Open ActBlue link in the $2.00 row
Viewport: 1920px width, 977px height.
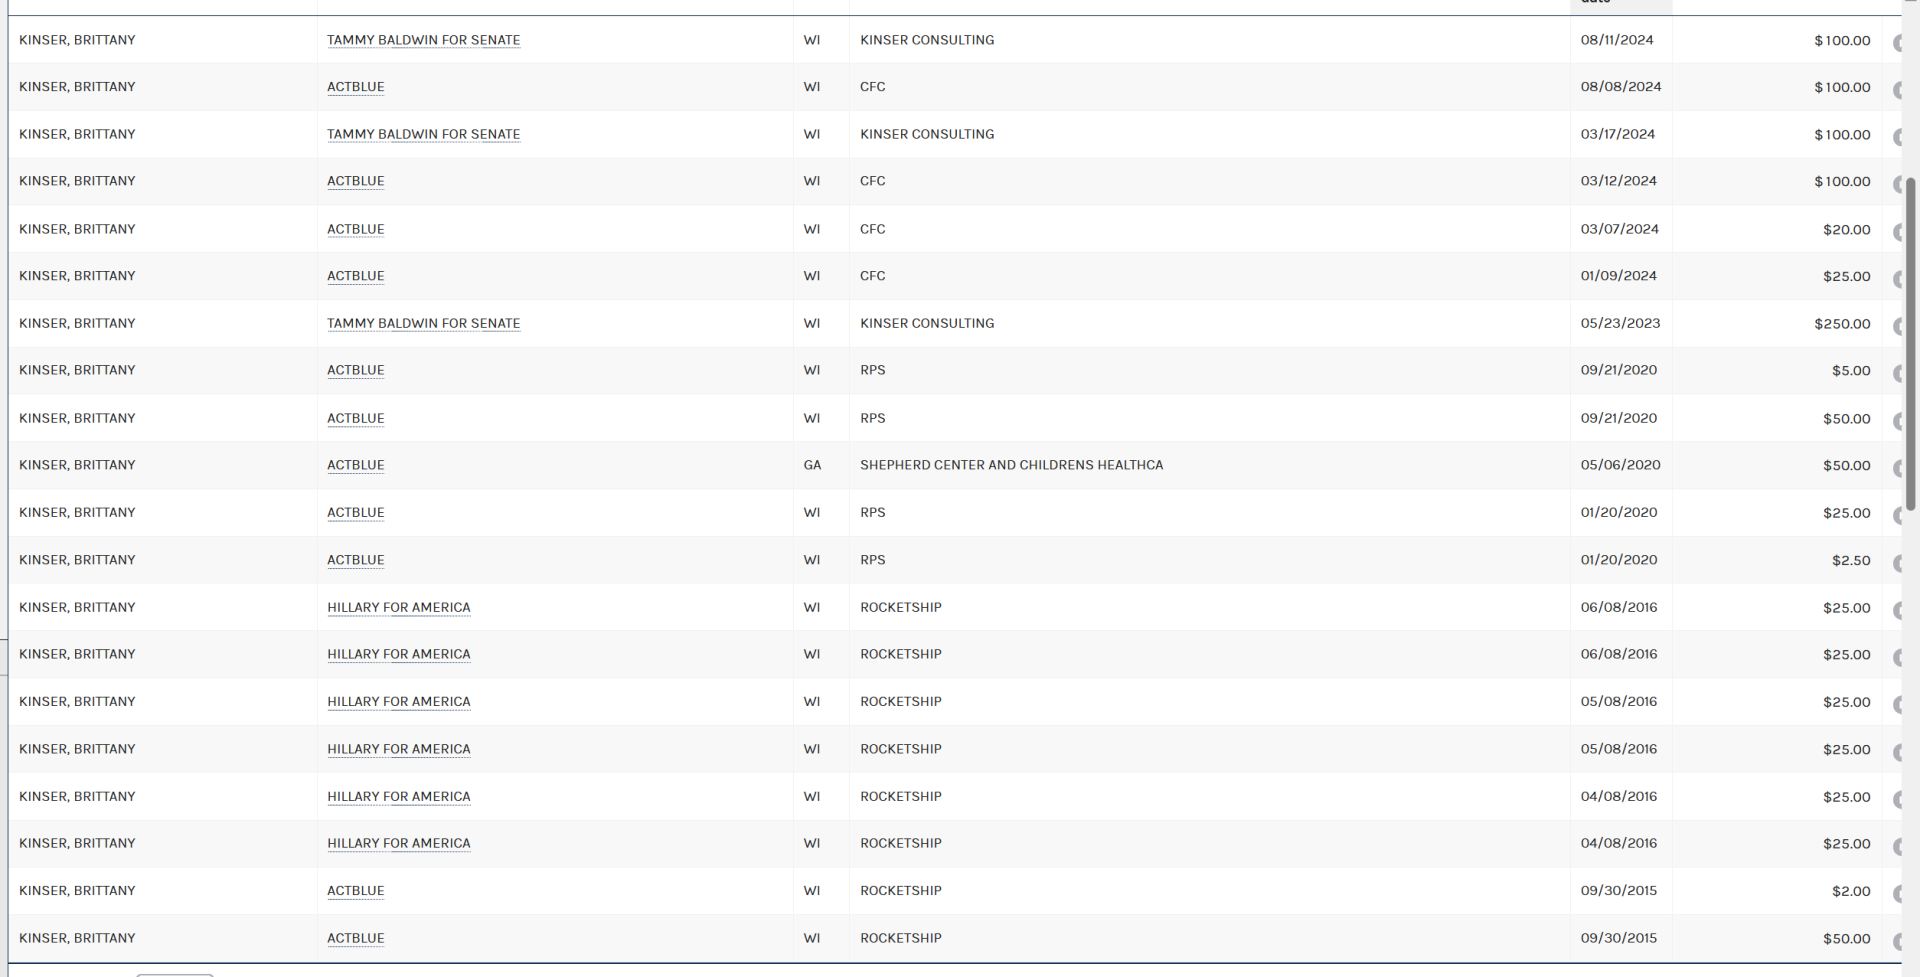[x=355, y=891]
